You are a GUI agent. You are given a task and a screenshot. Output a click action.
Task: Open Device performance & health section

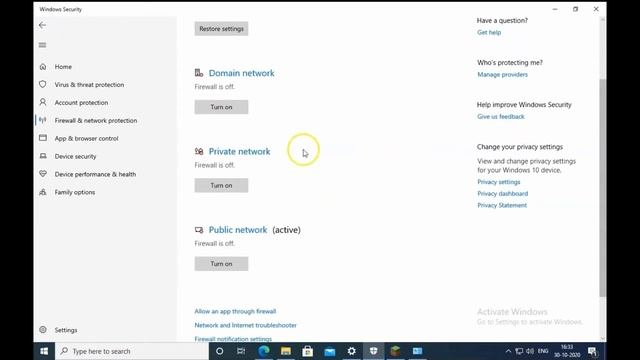click(x=96, y=174)
